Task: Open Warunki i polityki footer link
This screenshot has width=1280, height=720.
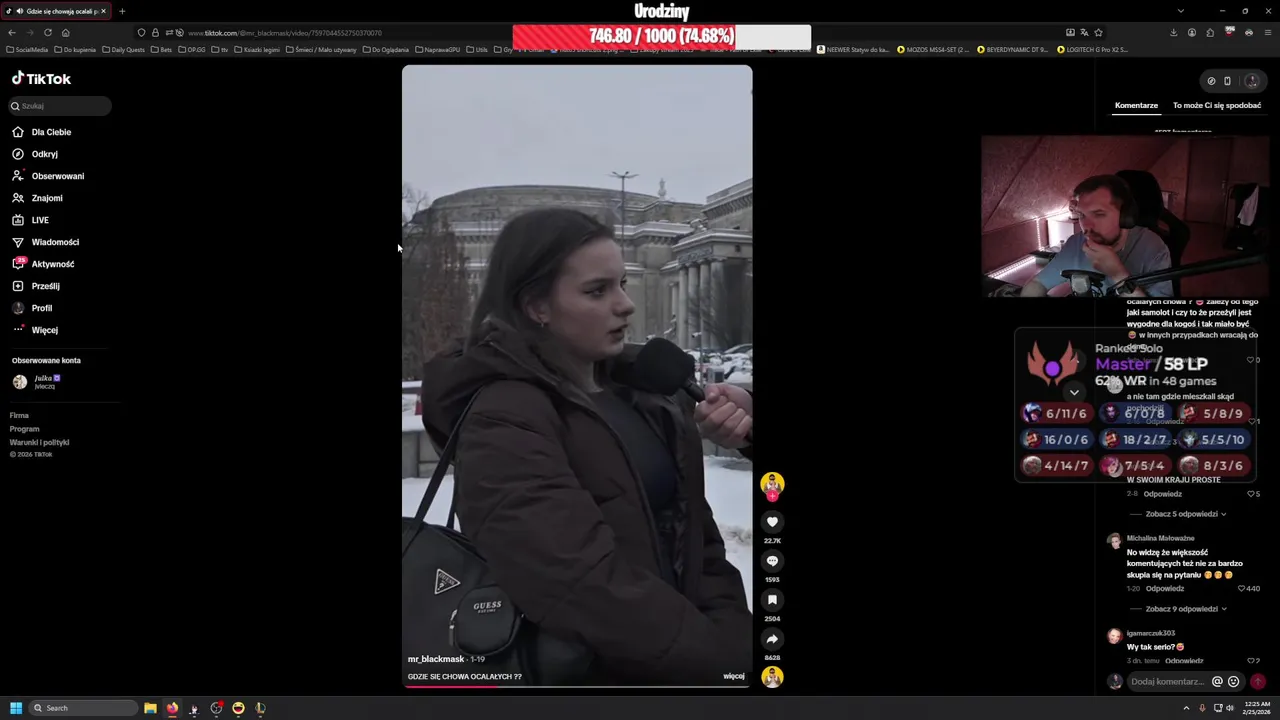Action: pos(39,442)
